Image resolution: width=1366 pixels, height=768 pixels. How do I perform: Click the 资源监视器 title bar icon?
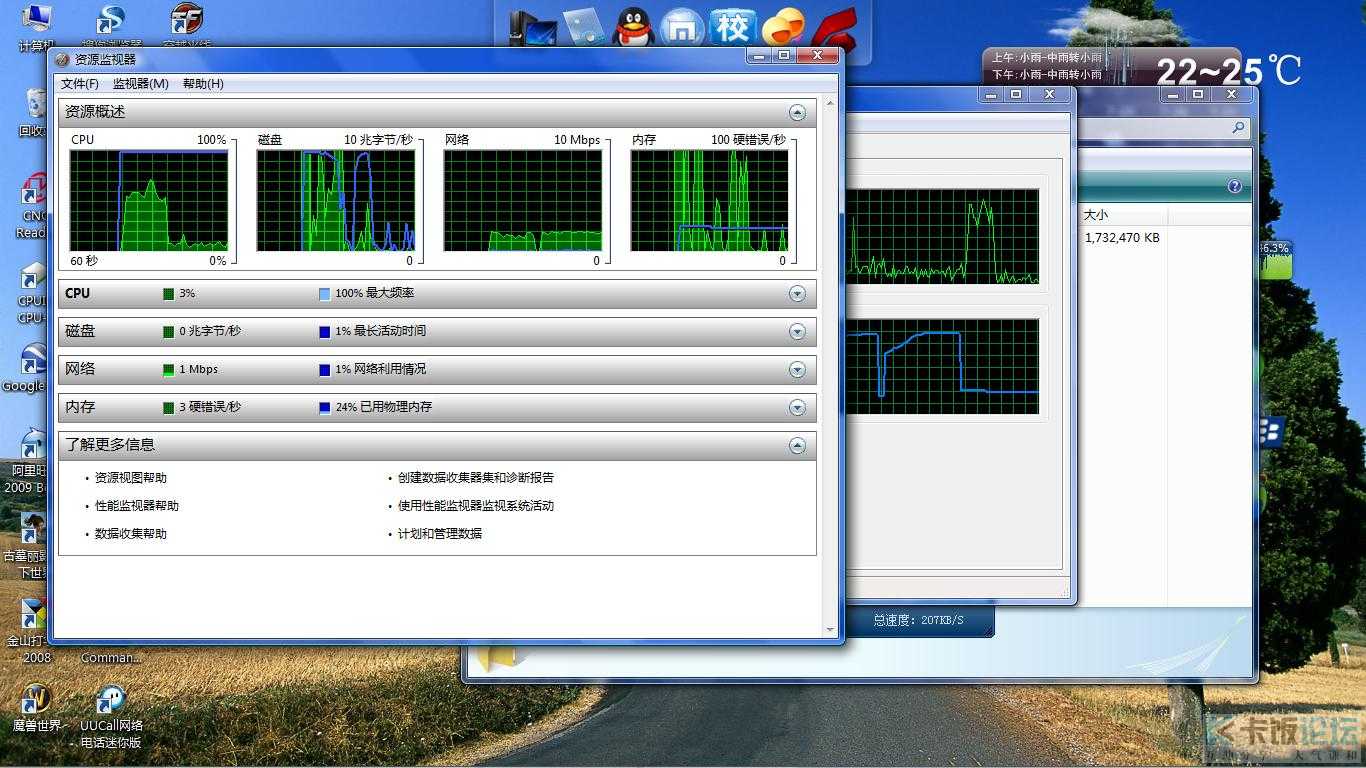[63, 60]
